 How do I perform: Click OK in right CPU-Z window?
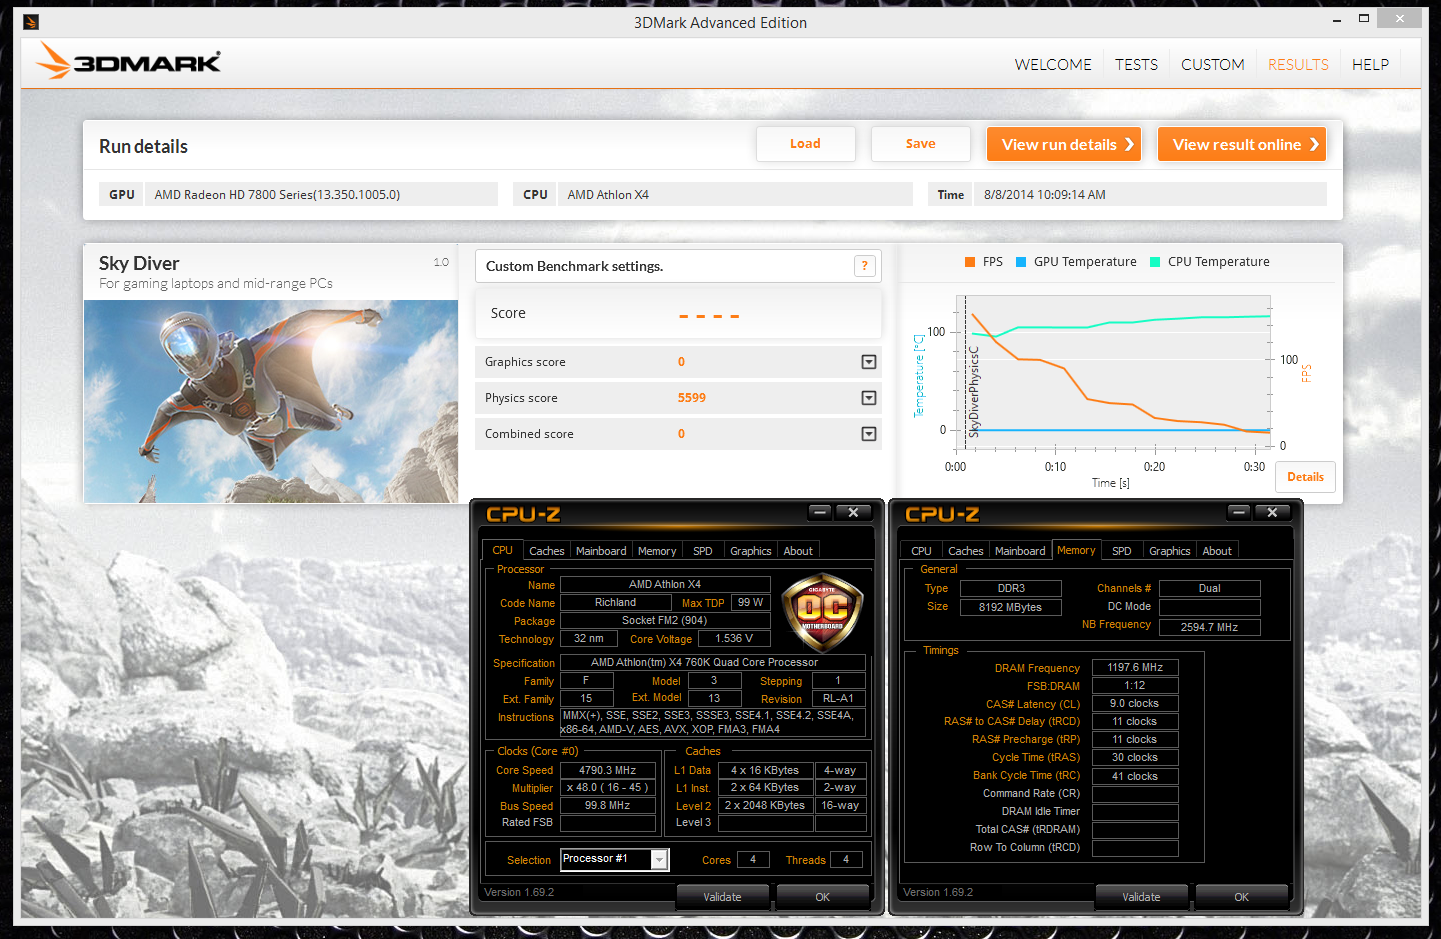1241,897
